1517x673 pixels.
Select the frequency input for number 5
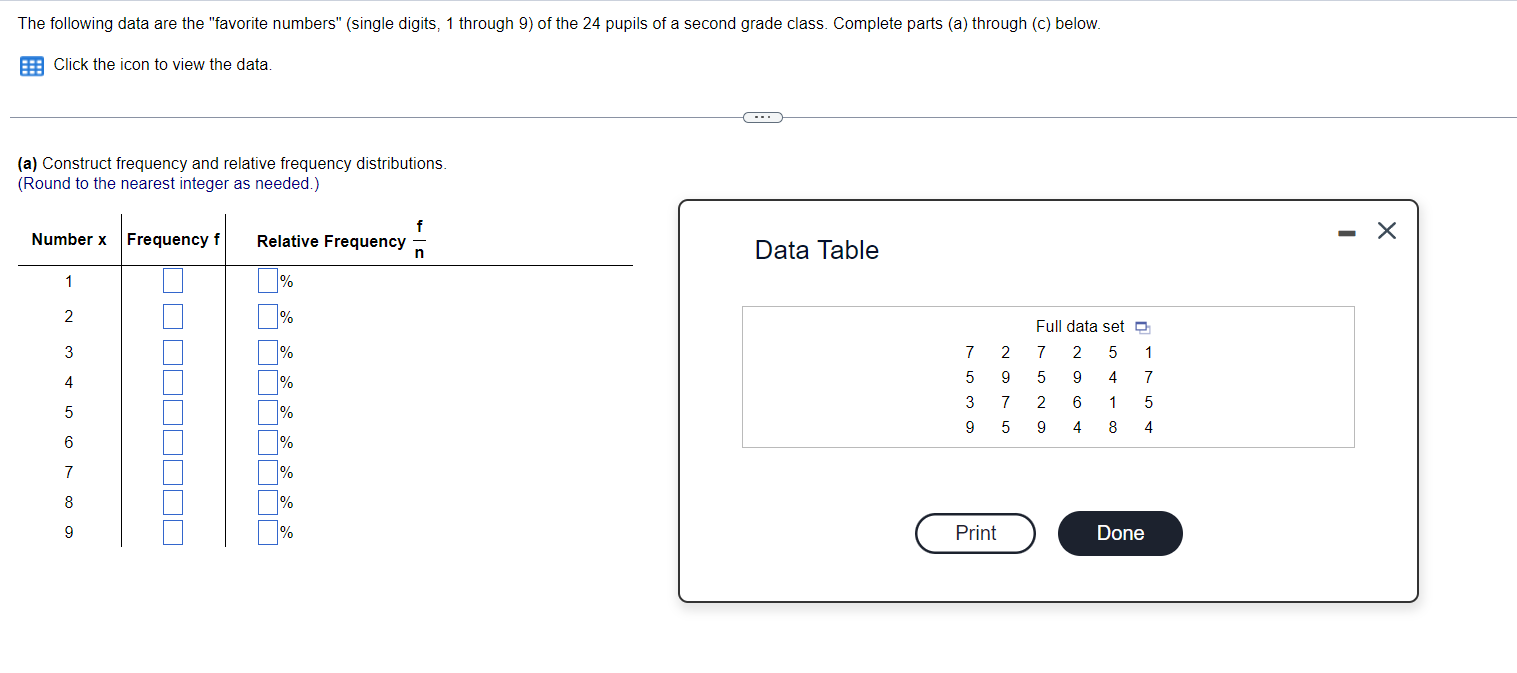(172, 412)
